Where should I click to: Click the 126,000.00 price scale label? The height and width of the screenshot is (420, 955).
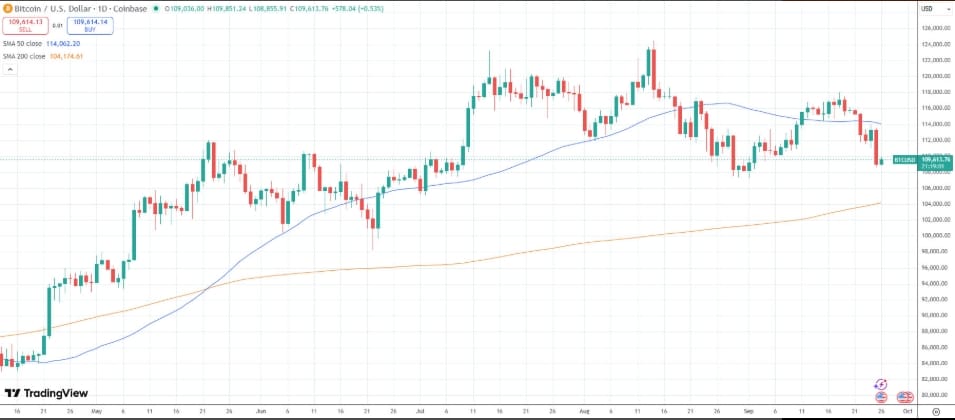pos(935,28)
